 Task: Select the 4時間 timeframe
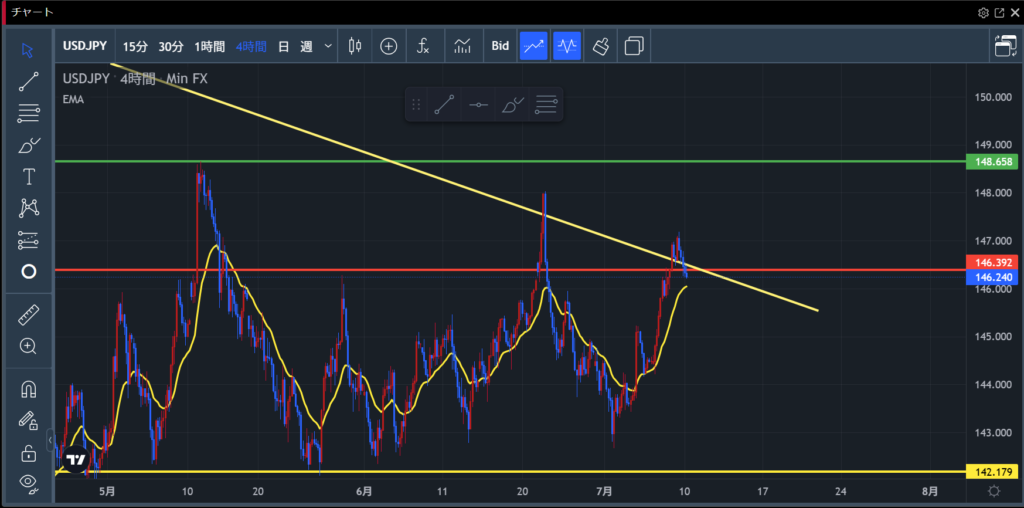pyautogui.click(x=251, y=46)
